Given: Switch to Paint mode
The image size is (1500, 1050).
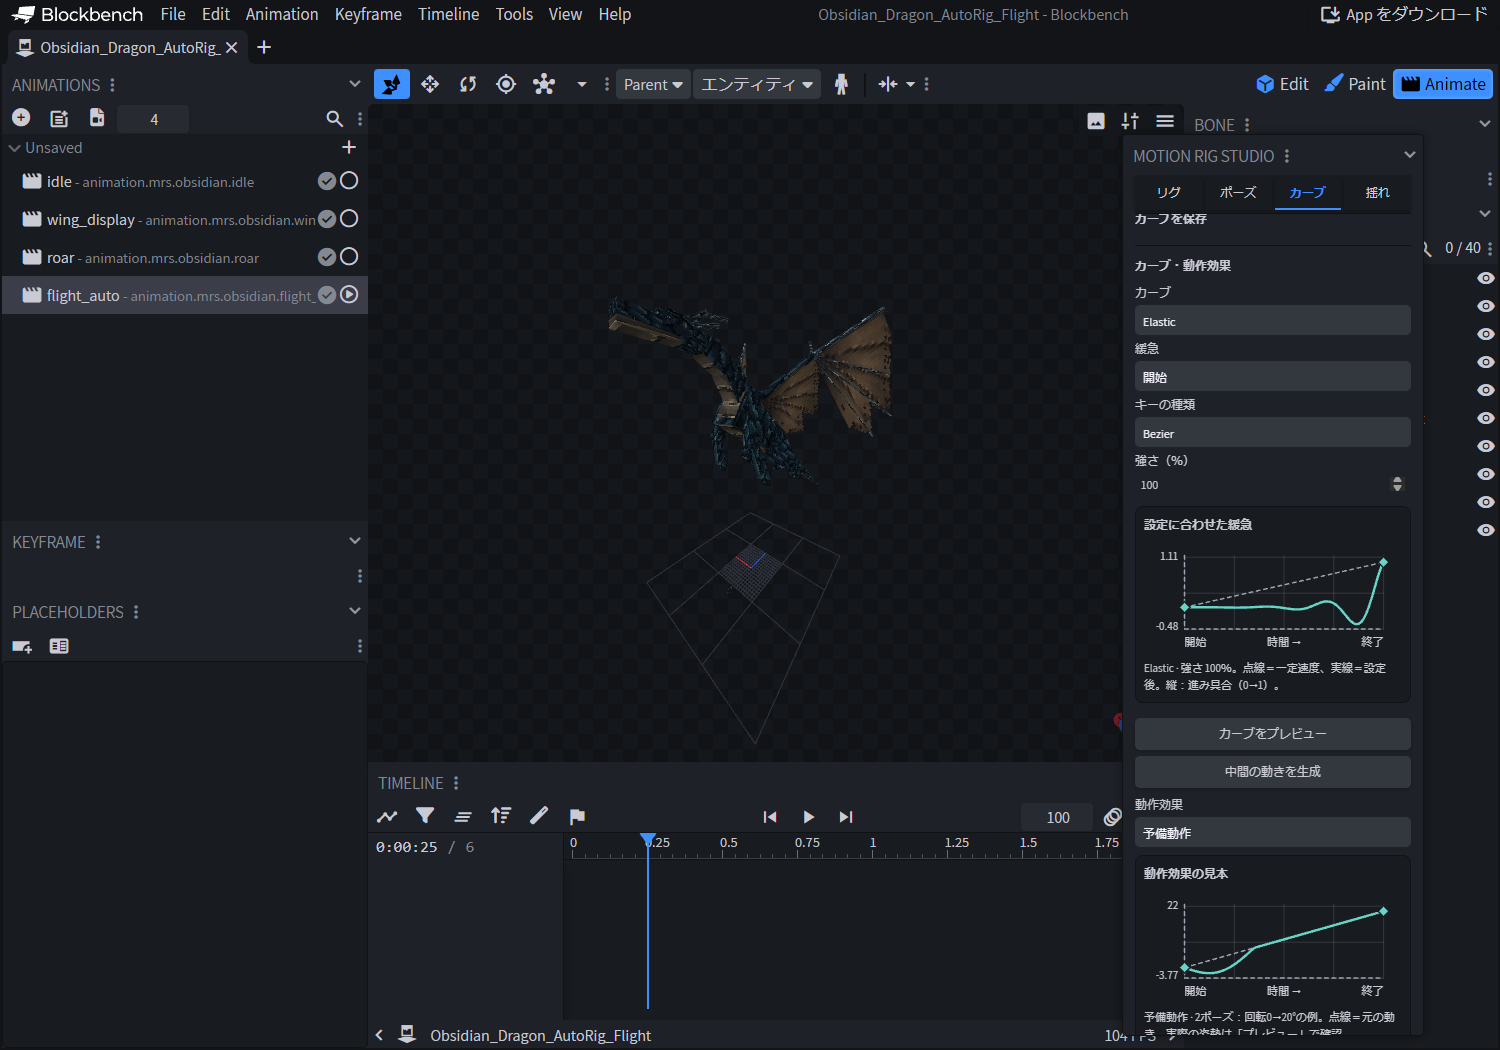Looking at the screenshot, I should 1355,84.
